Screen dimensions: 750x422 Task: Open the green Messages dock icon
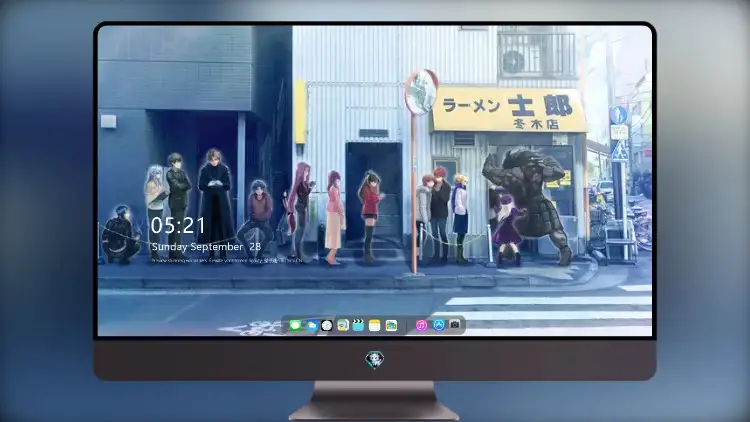295,325
